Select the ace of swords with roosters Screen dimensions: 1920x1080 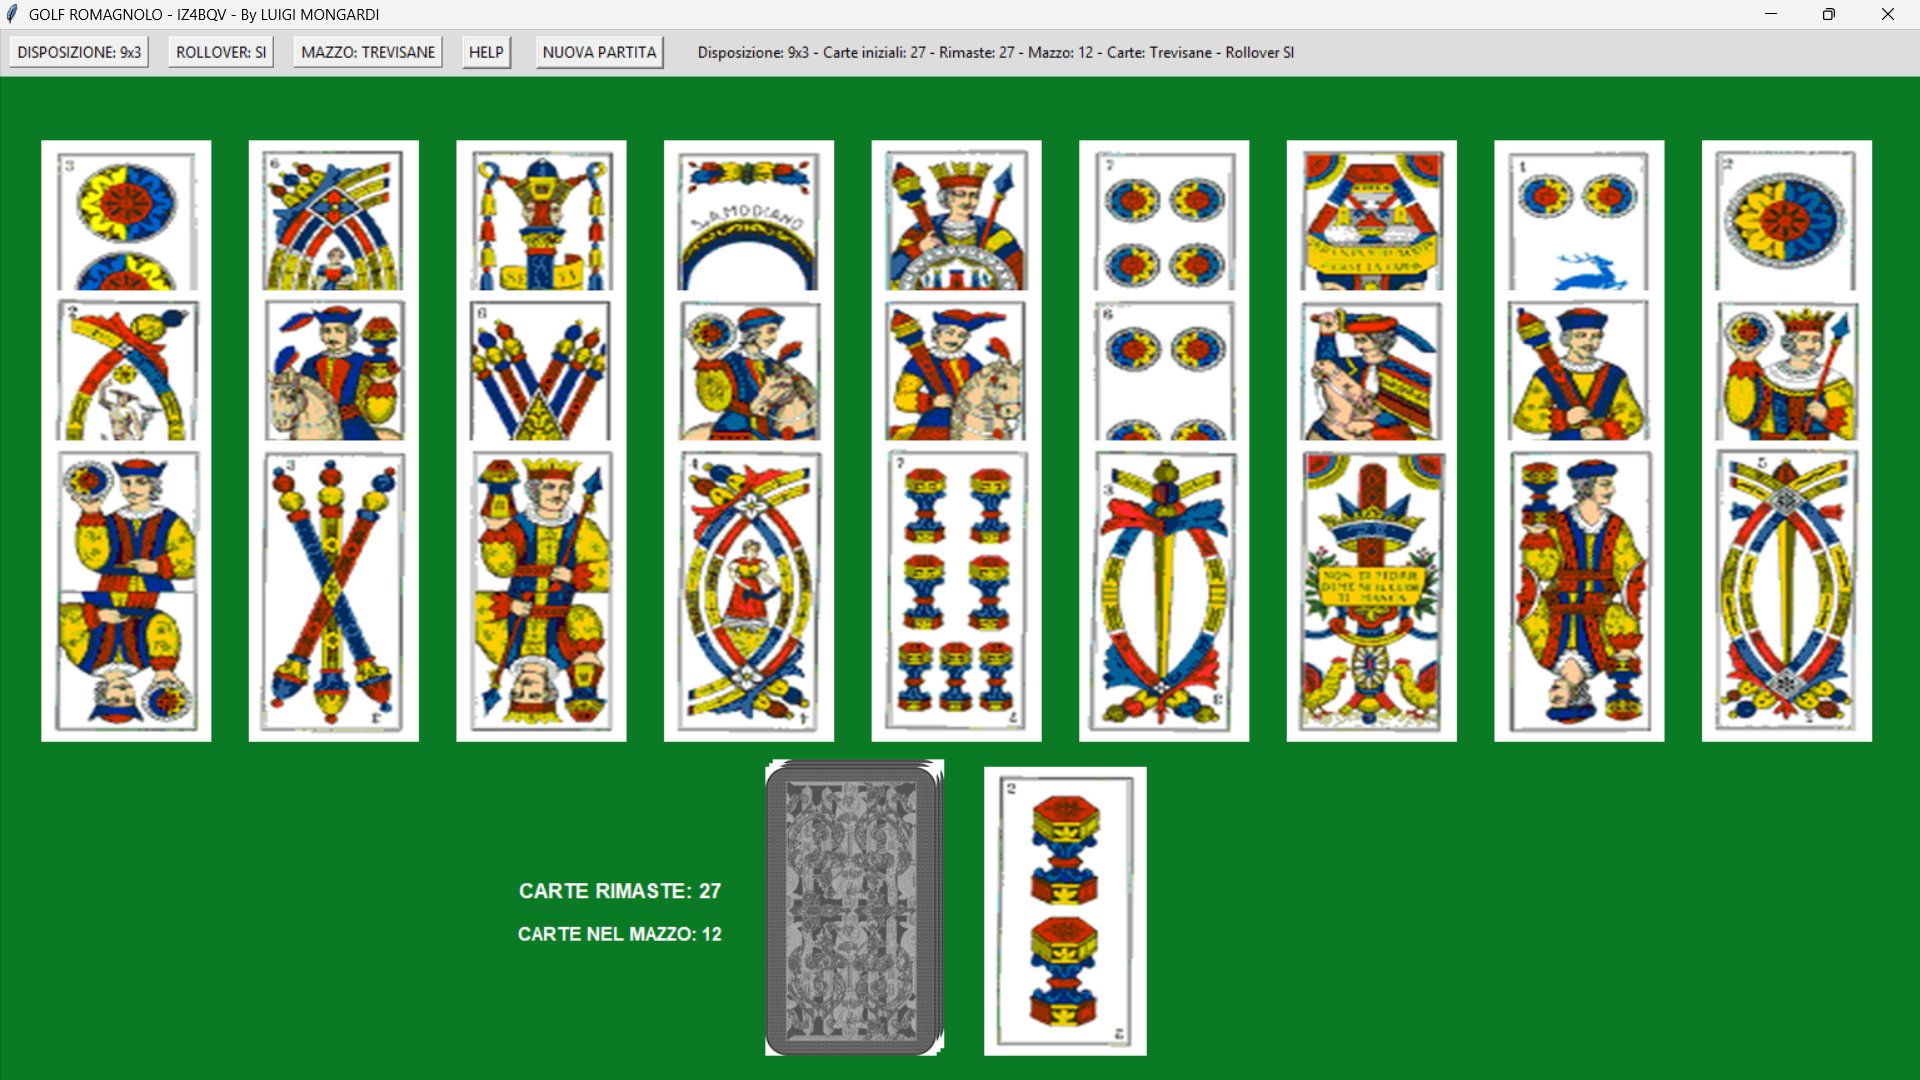(1371, 593)
